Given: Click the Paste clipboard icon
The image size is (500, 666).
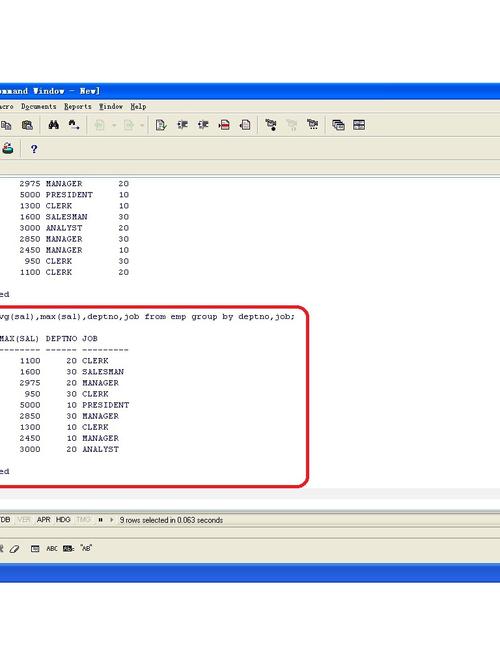Looking at the screenshot, I should coord(27,125).
